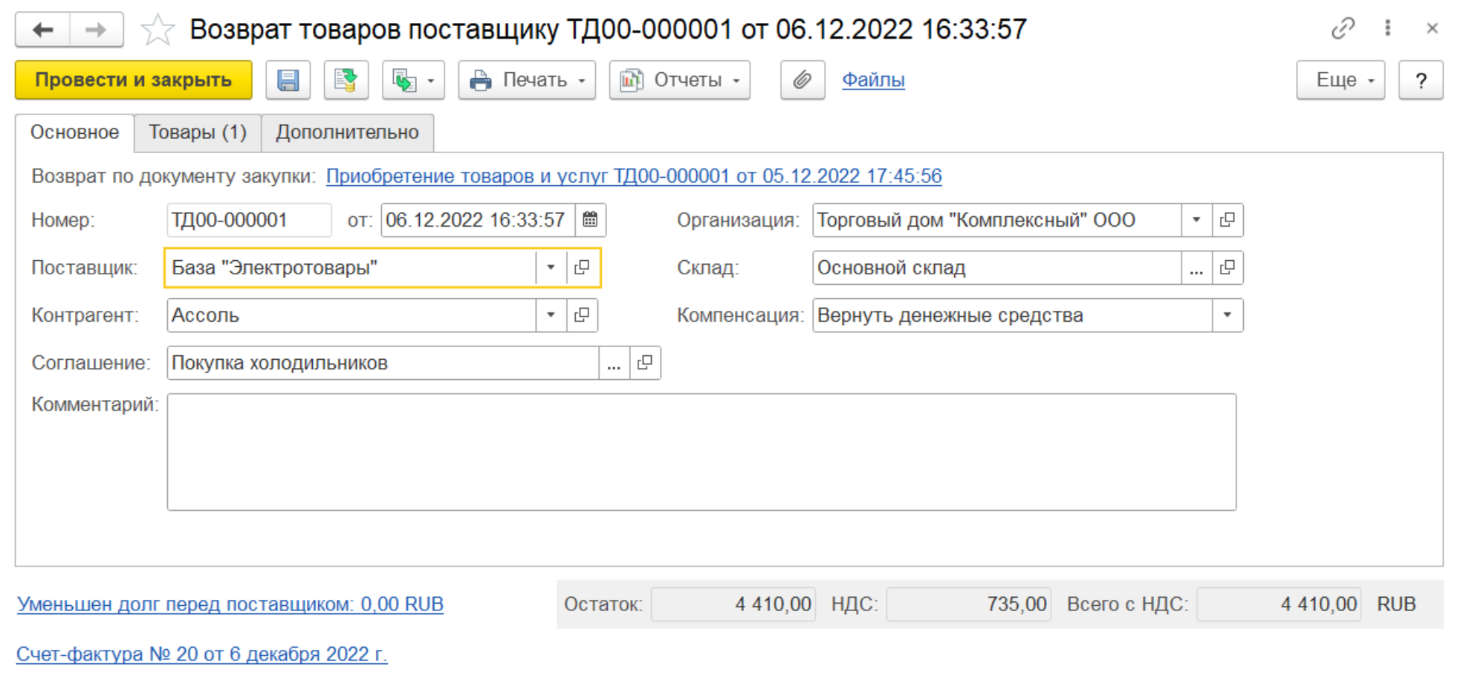Expand the Организация dropdown list
Viewport: 1472px width, 684px height.
(1196, 220)
